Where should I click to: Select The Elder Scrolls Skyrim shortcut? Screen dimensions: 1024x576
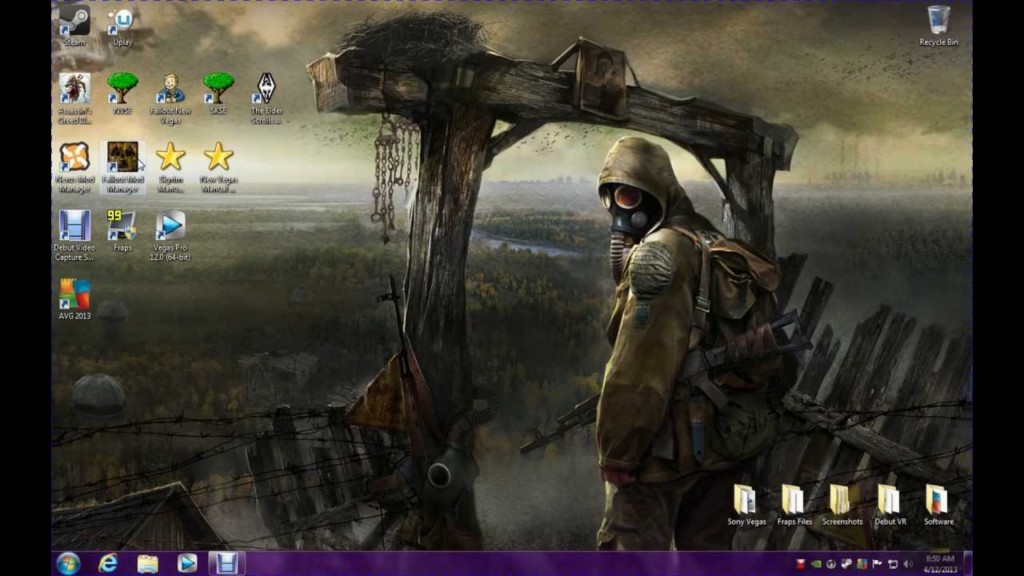coord(266,98)
